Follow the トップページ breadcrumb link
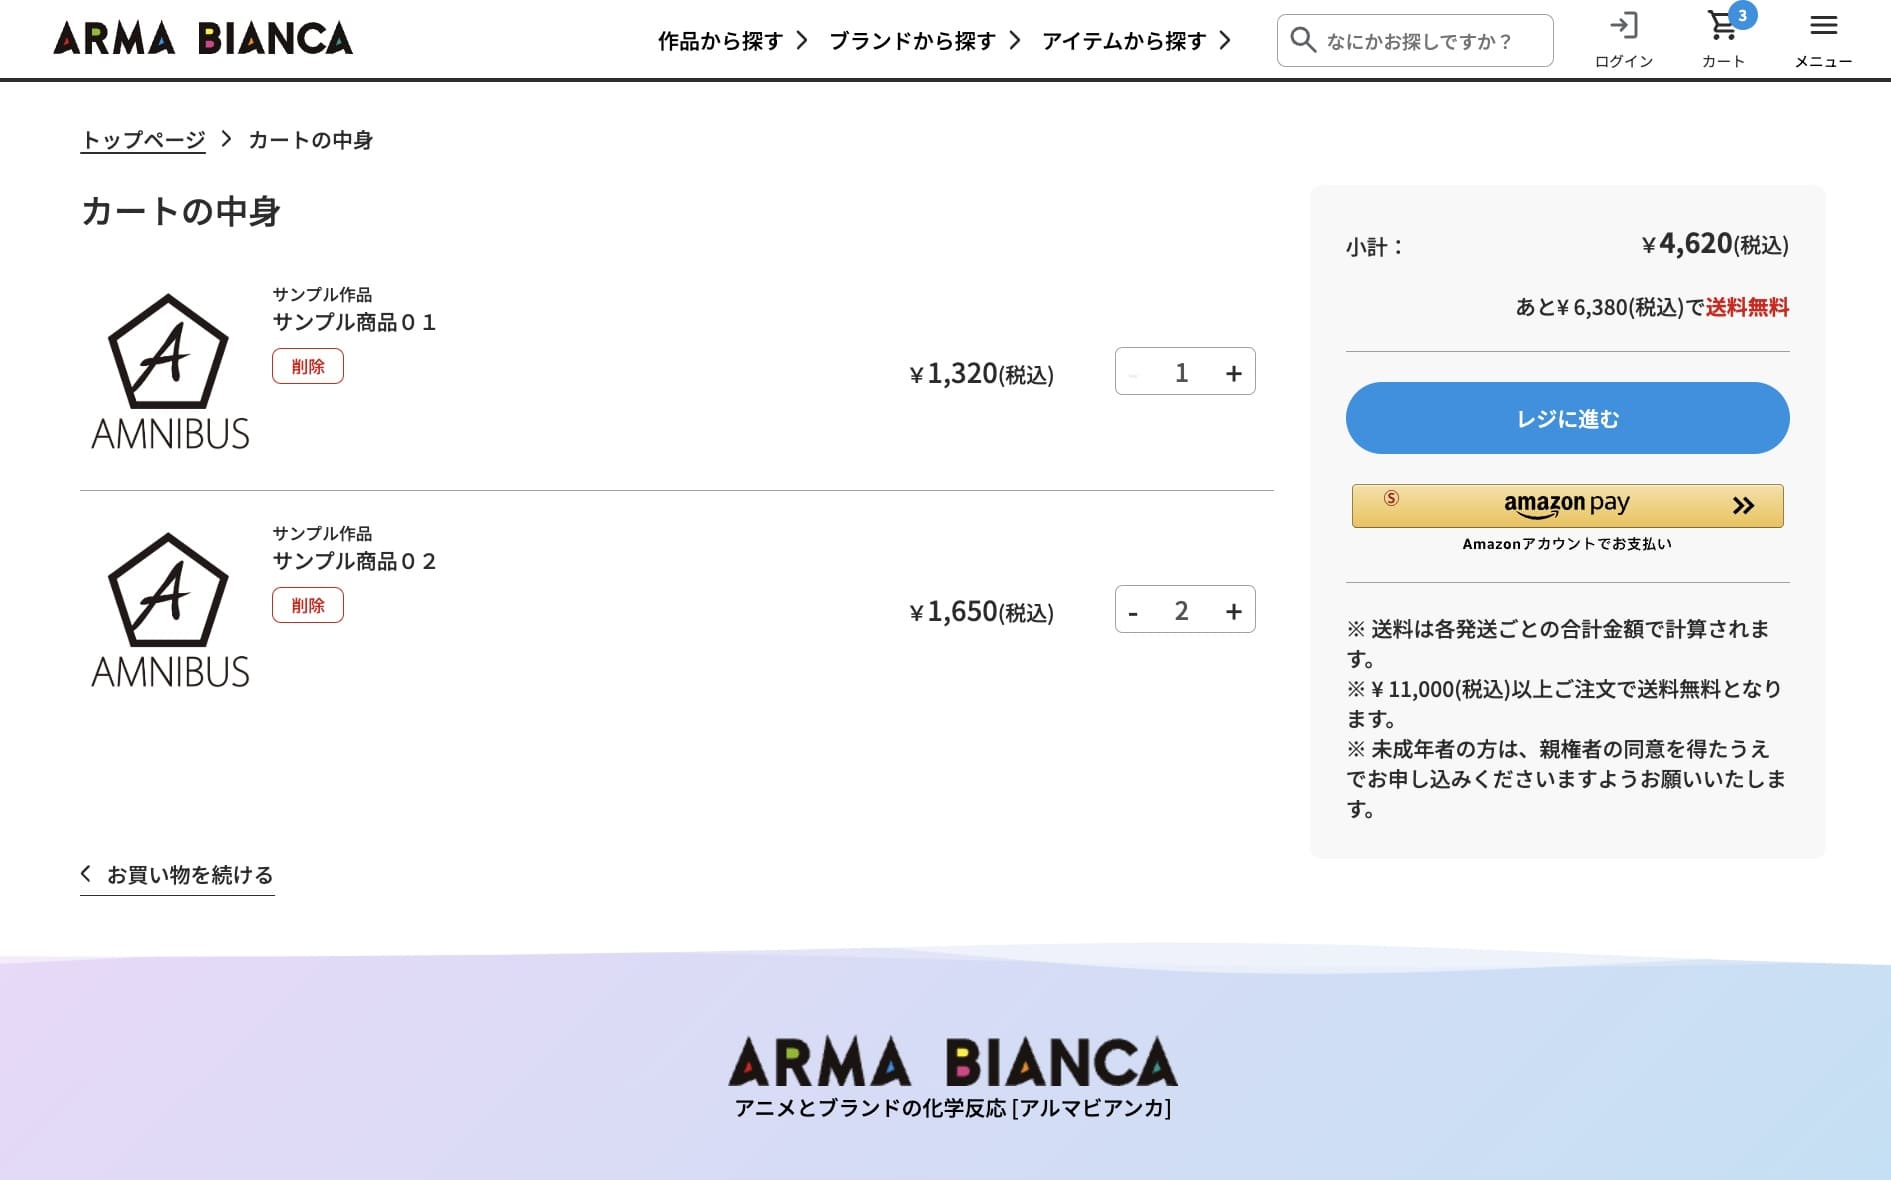The height and width of the screenshot is (1180, 1891). (141, 140)
